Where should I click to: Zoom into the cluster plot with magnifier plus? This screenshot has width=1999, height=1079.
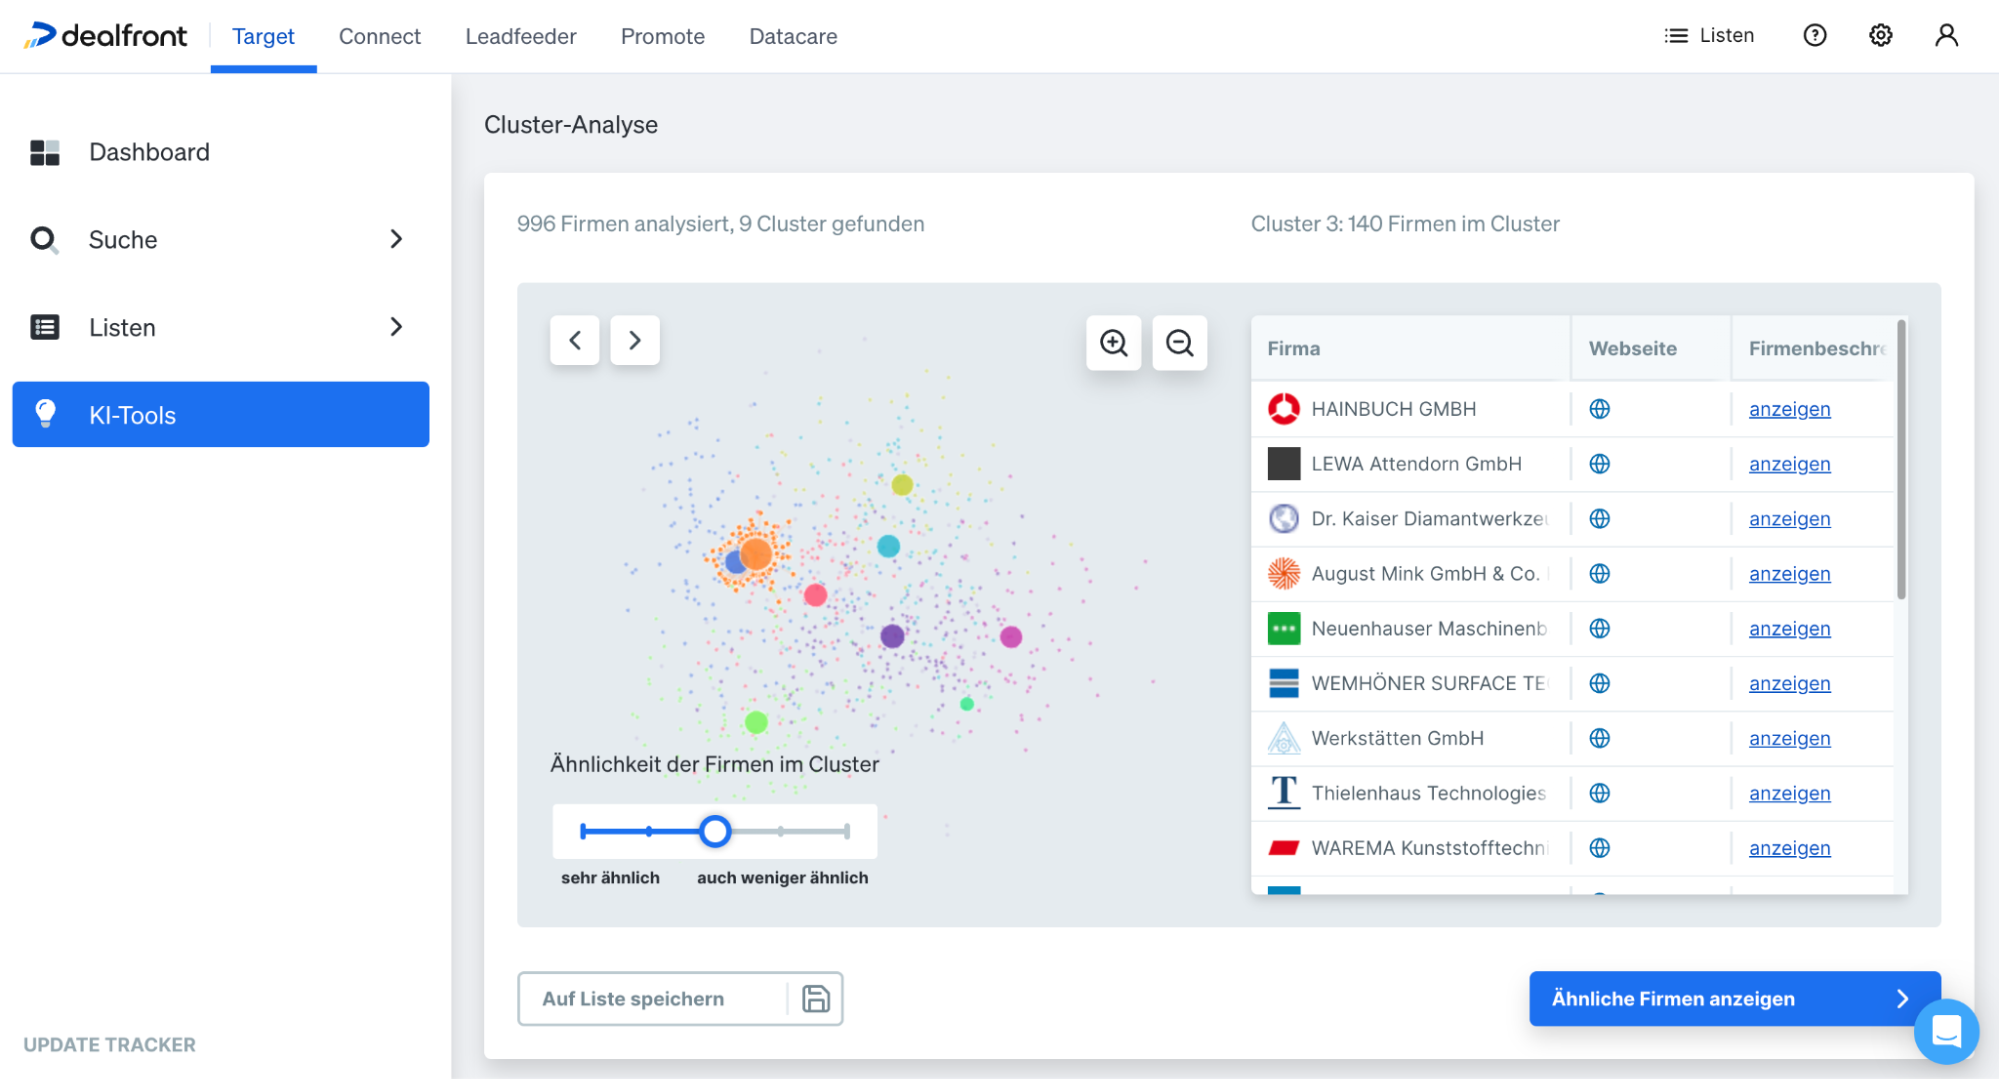pos(1113,343)
